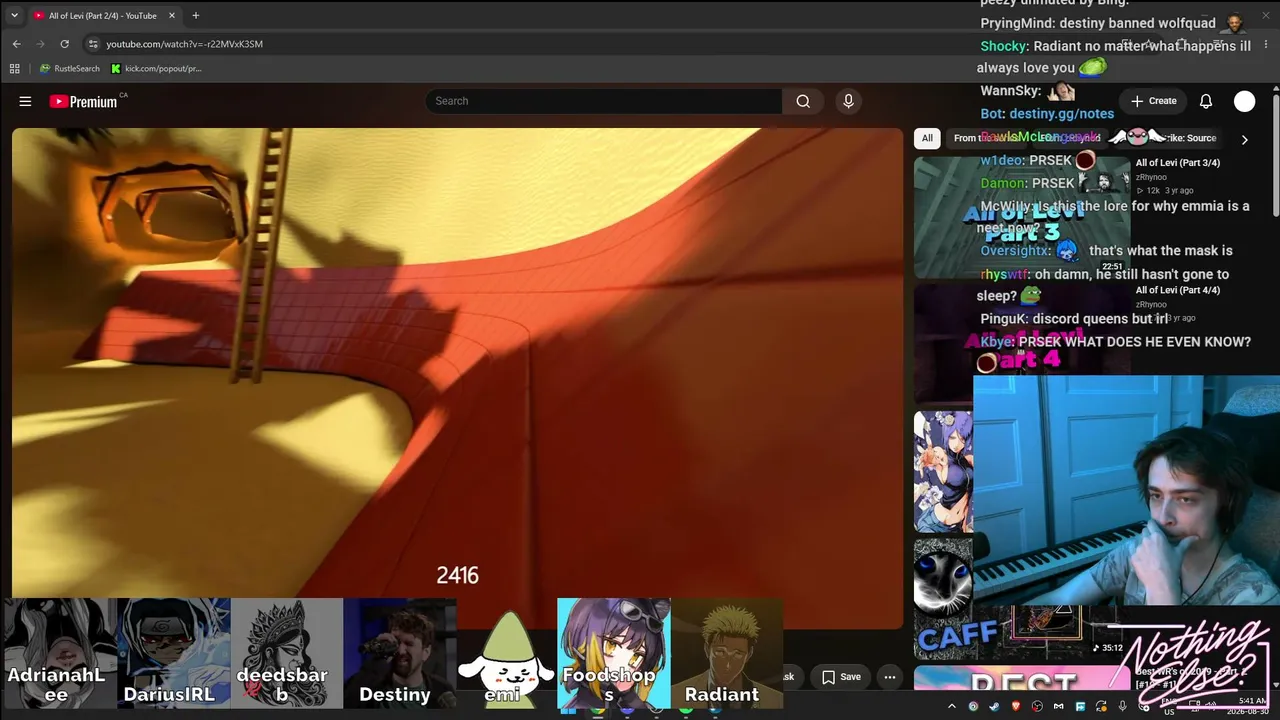Screen dimensions: 1280x720
Task: Go to YouTube Premium home logo
Action: [x=84, y=101]
